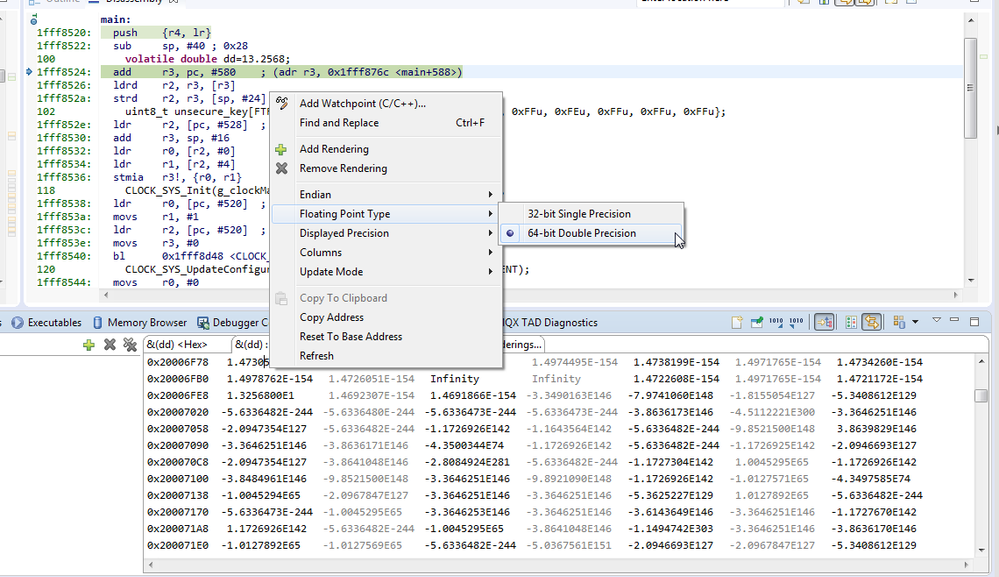Click memory view vertical scrollbar thumb
This screenshot has width=999, height=577.
coord(981,395)
